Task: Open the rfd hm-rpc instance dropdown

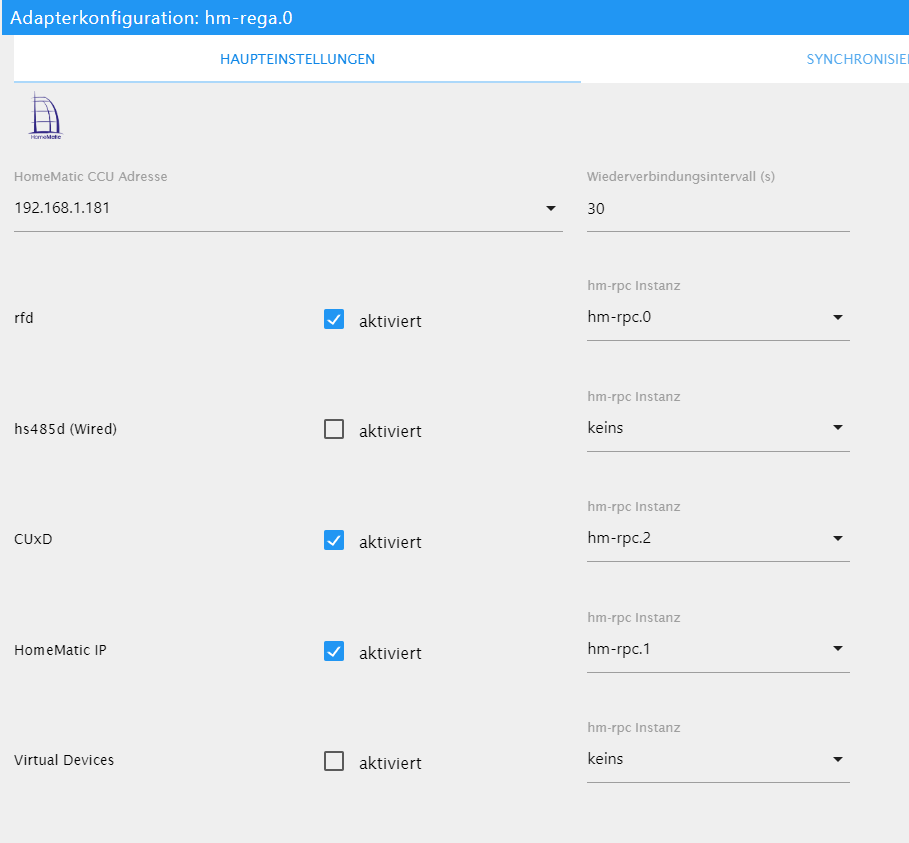Action: coord(838,318)
